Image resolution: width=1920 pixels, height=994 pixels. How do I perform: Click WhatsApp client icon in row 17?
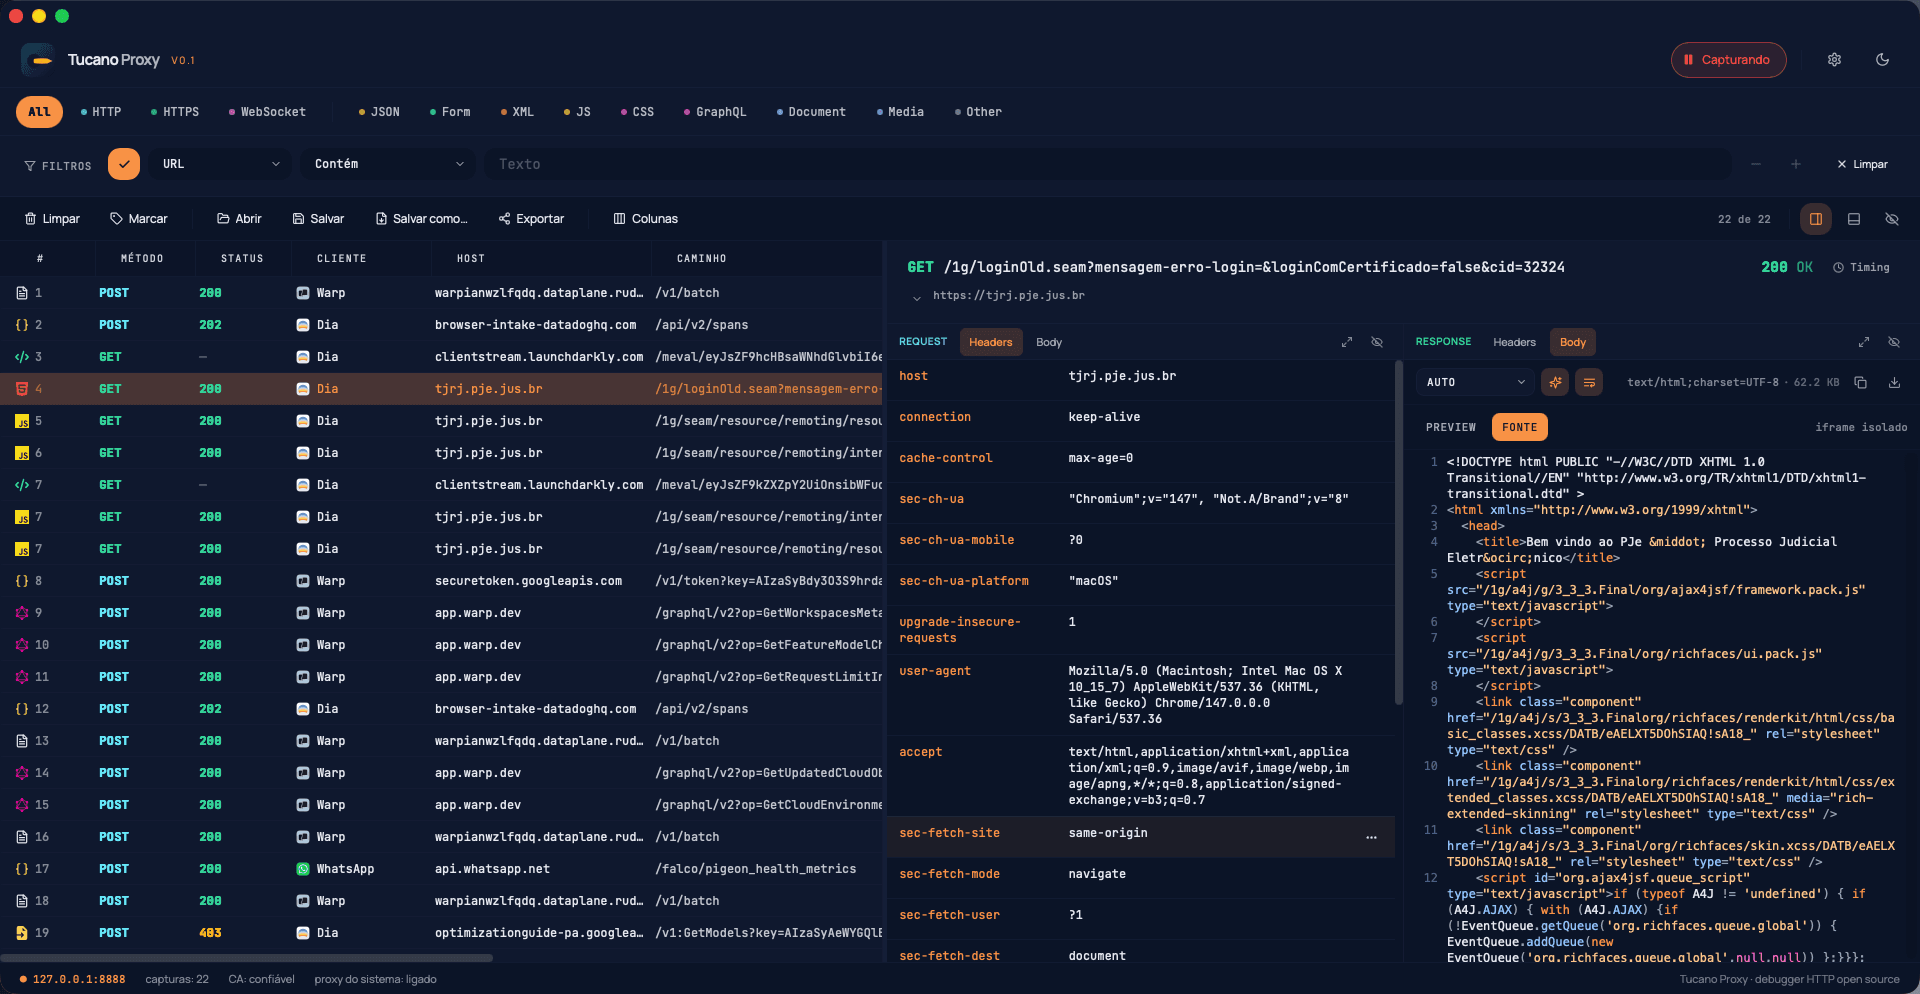click(x=303, y=869)
